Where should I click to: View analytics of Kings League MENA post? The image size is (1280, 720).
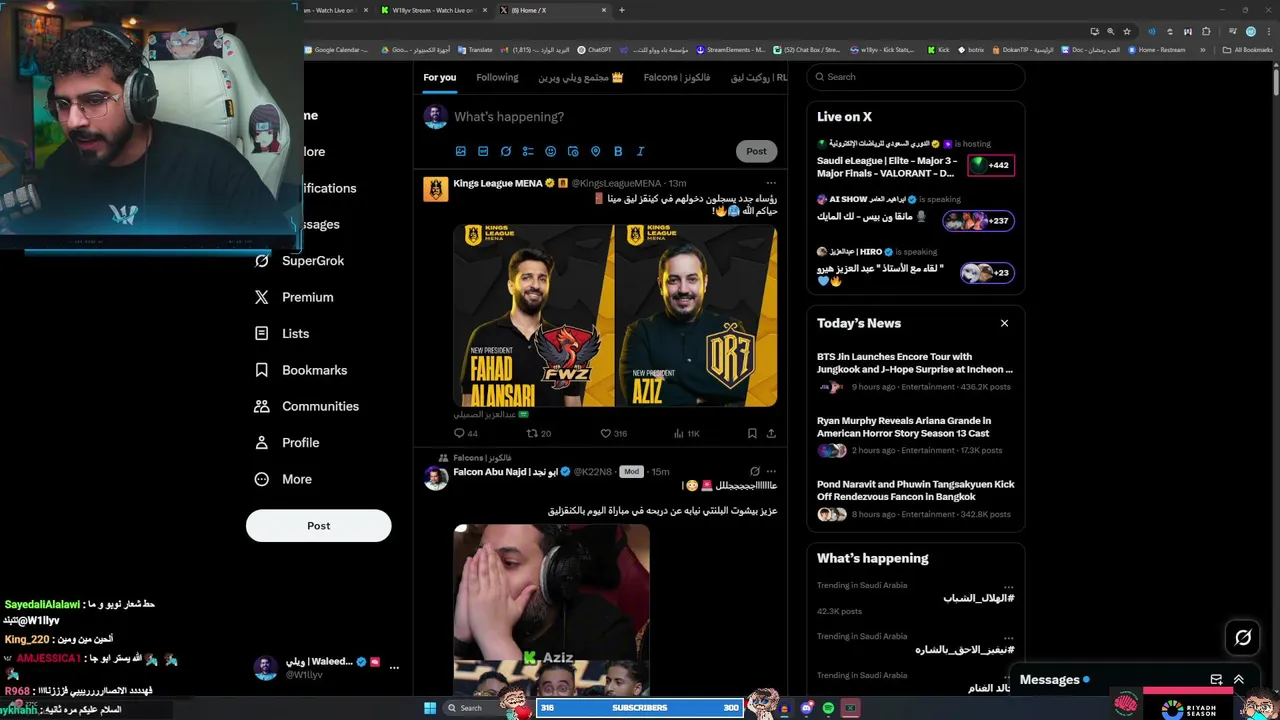(x=686, y=433)
